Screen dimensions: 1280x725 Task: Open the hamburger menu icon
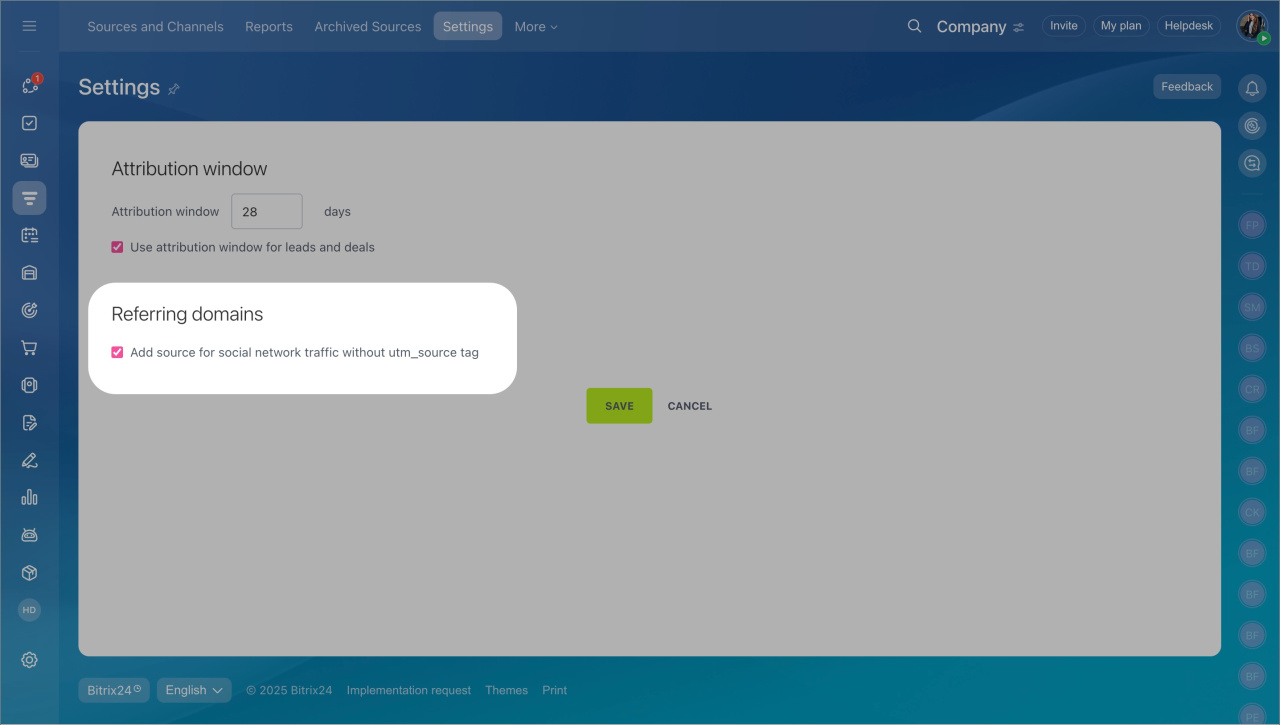coord(29,26)
